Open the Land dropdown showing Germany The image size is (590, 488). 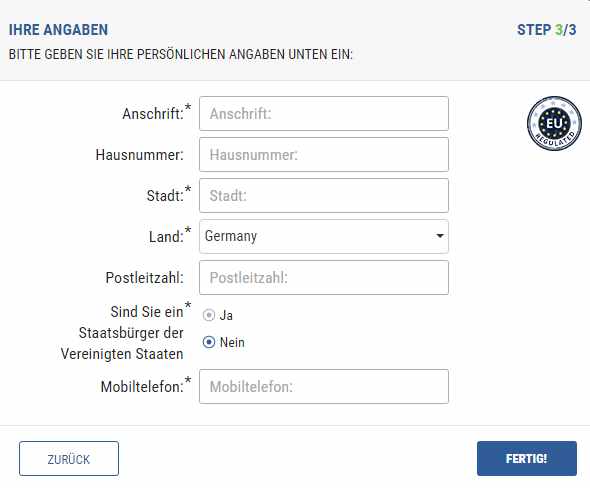click(x=324, y=236)
